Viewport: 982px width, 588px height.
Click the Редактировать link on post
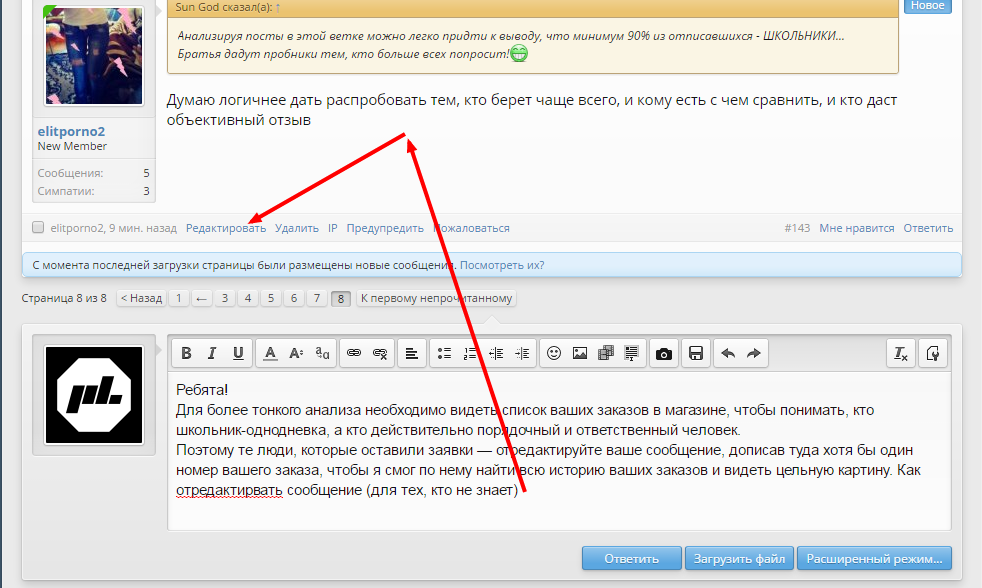pos(226,228)
